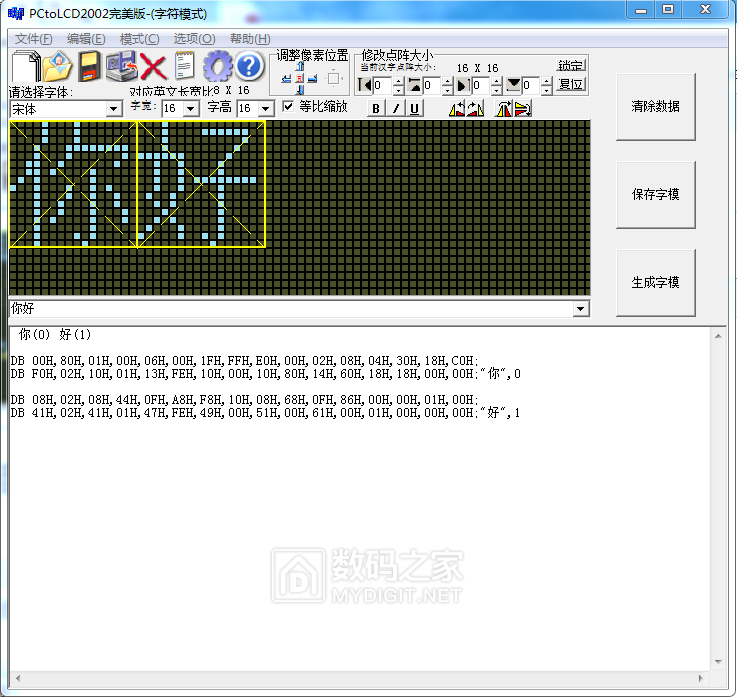
Task: Open an image file via folder icon
Action: (58, 66)
